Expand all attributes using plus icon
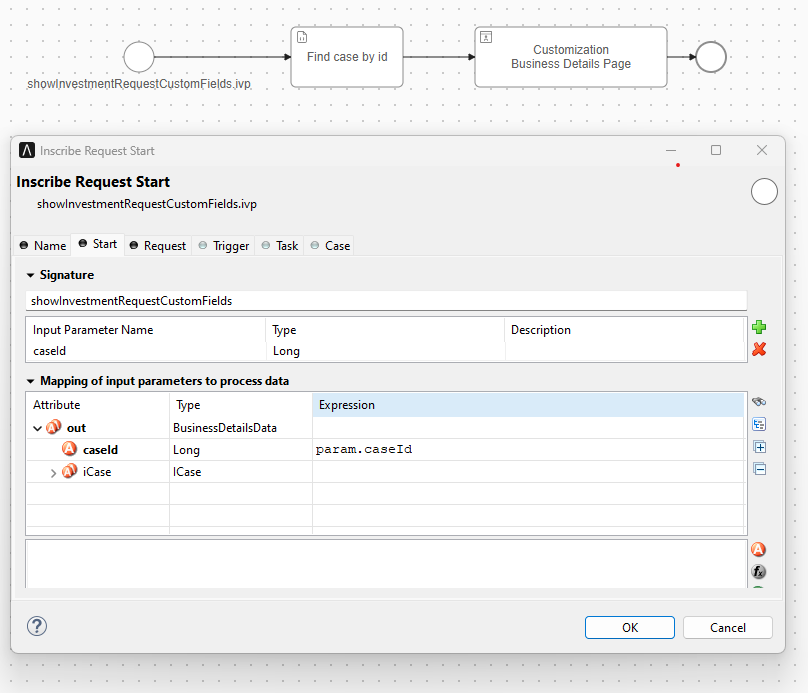The height and width of the screenshot is (693, 808). (x=759, y=446)
